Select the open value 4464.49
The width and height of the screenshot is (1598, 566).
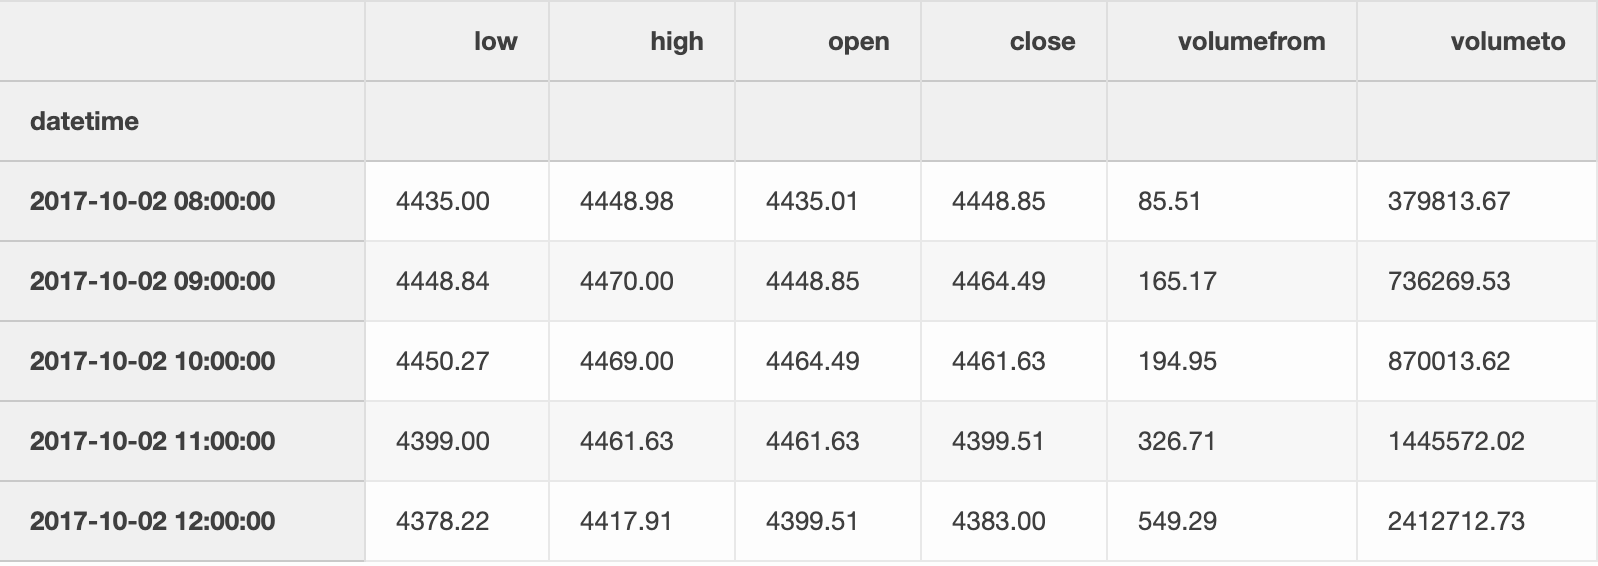click(812, 361)
